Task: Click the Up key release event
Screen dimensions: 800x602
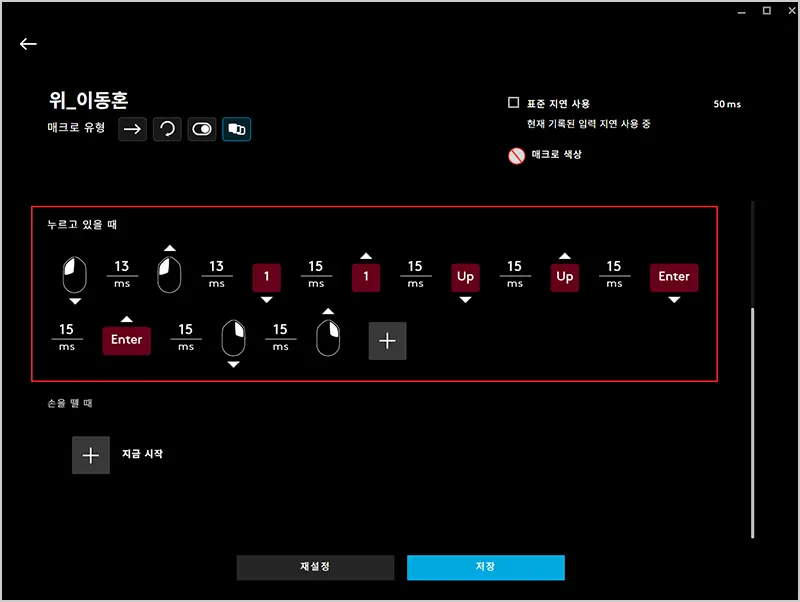Action: (564, 277)
